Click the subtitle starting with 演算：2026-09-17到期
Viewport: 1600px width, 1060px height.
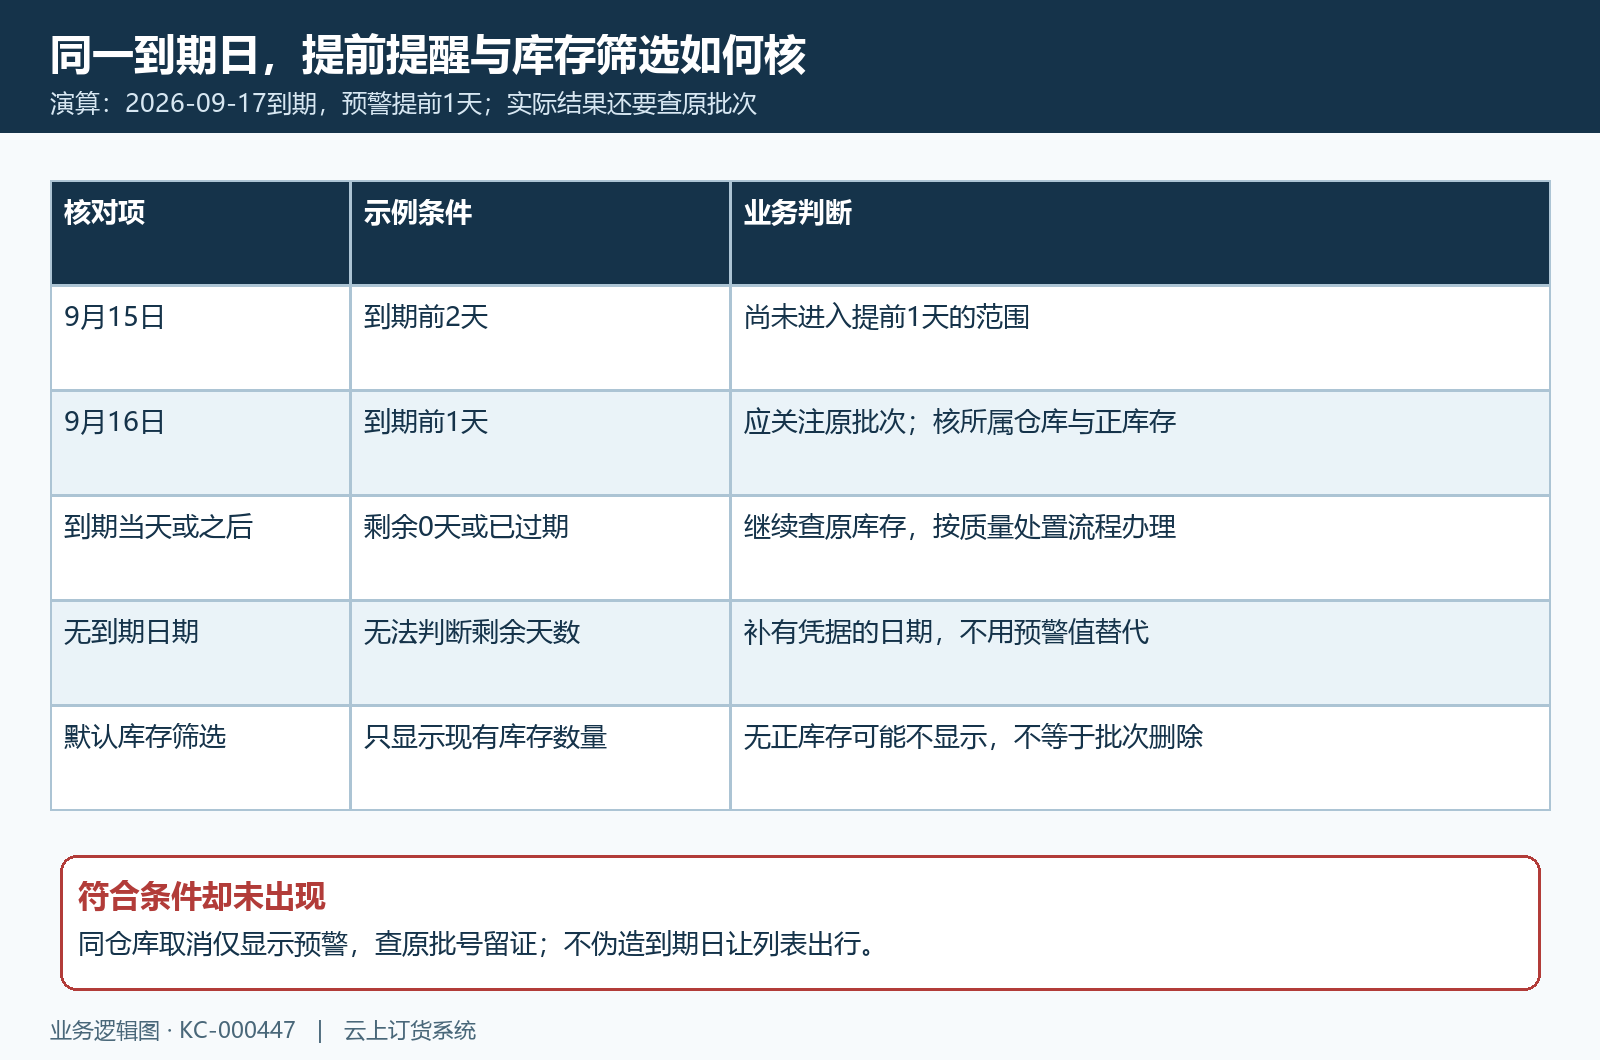403,104
